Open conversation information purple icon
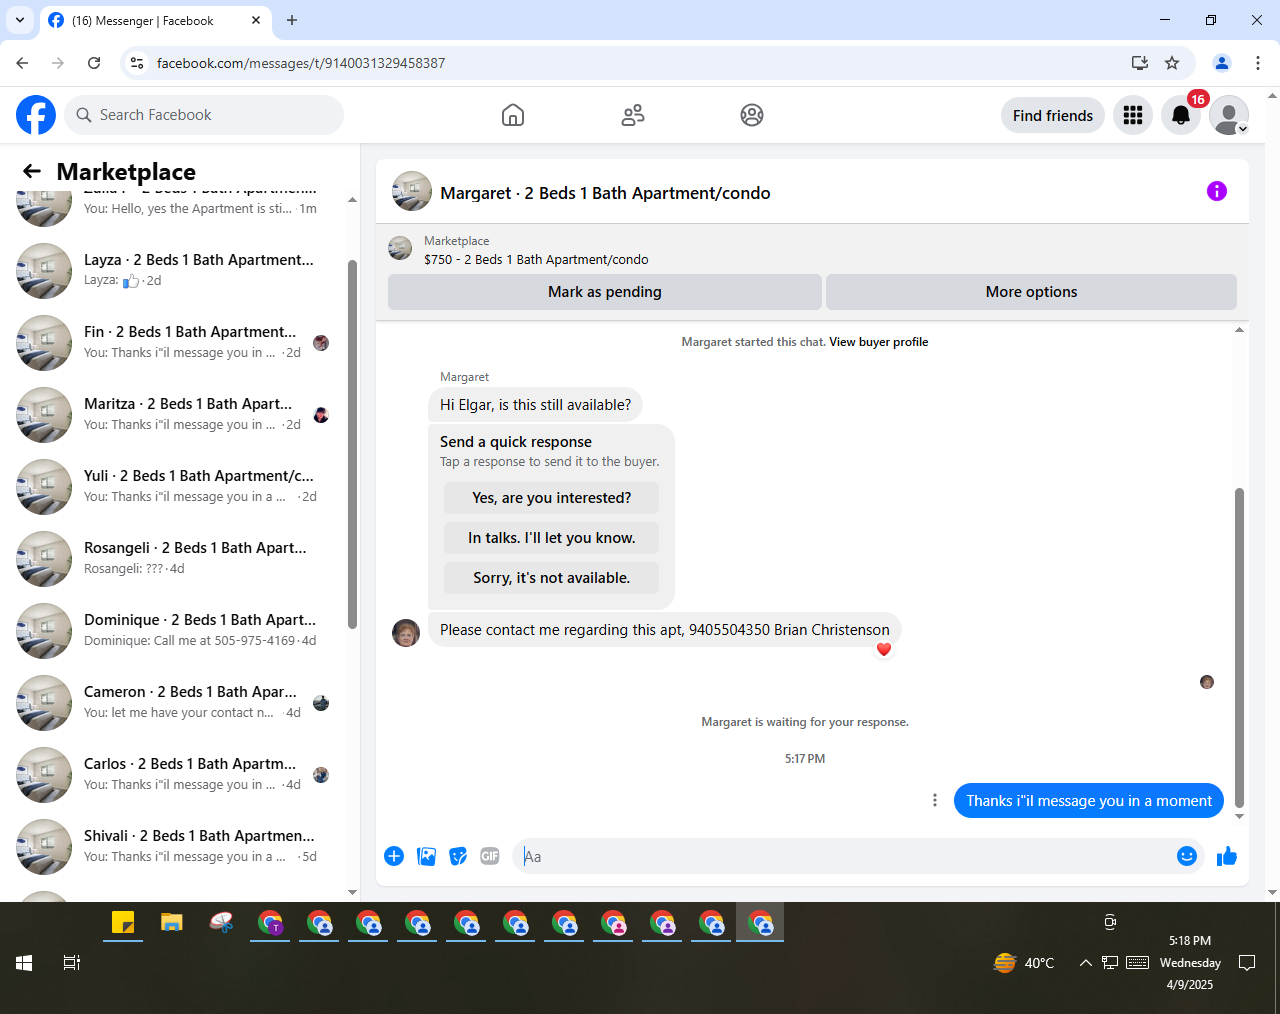1280x1014 pixels. click(x=1217, y=191)
